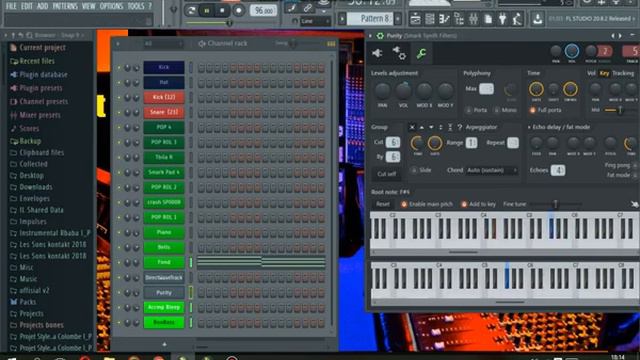Image resolution: width=640 pixels, height=360 pixels.
Task: Open the EDIT menu
Action: (x=27, y=6)
